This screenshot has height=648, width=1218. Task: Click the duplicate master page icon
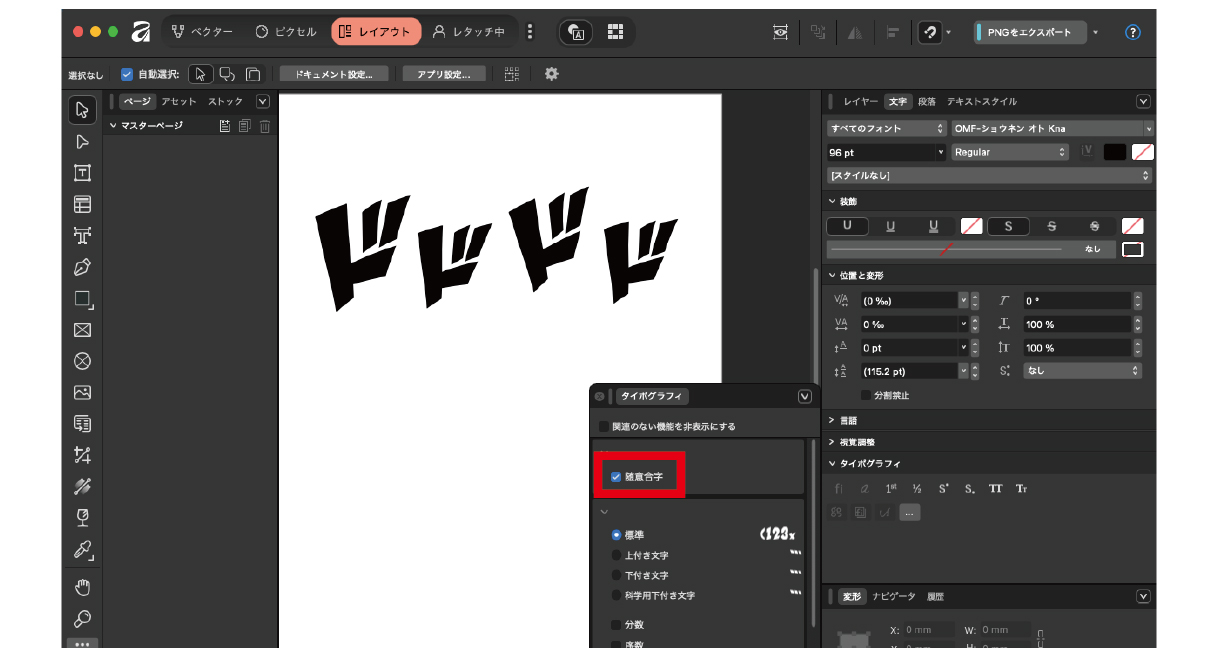pyautogui.click(x=245, y=126)
